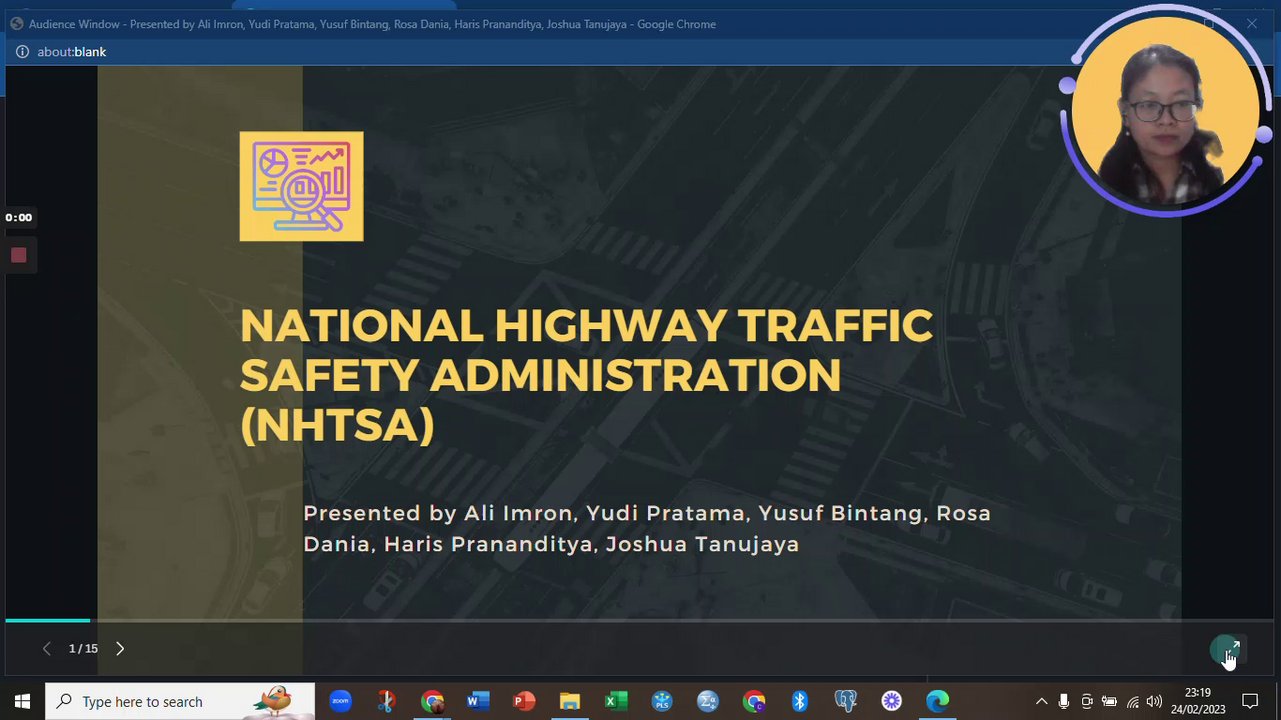
Task: Open the PLS app in taskbar
Action: pos(662,701)
